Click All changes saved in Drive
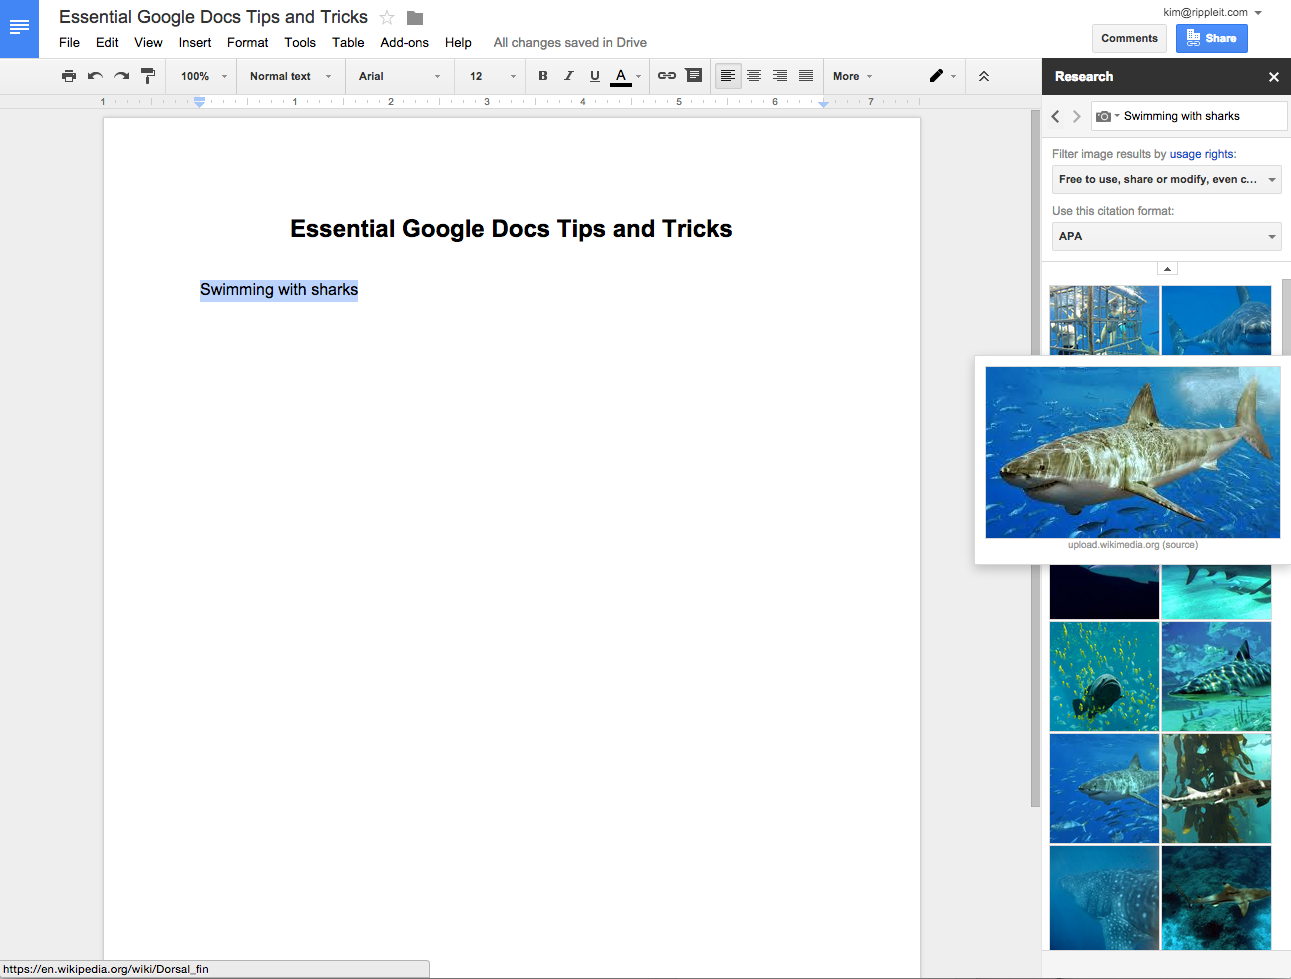Screen dimensions: 1291x979 click(x=570, y=43)
